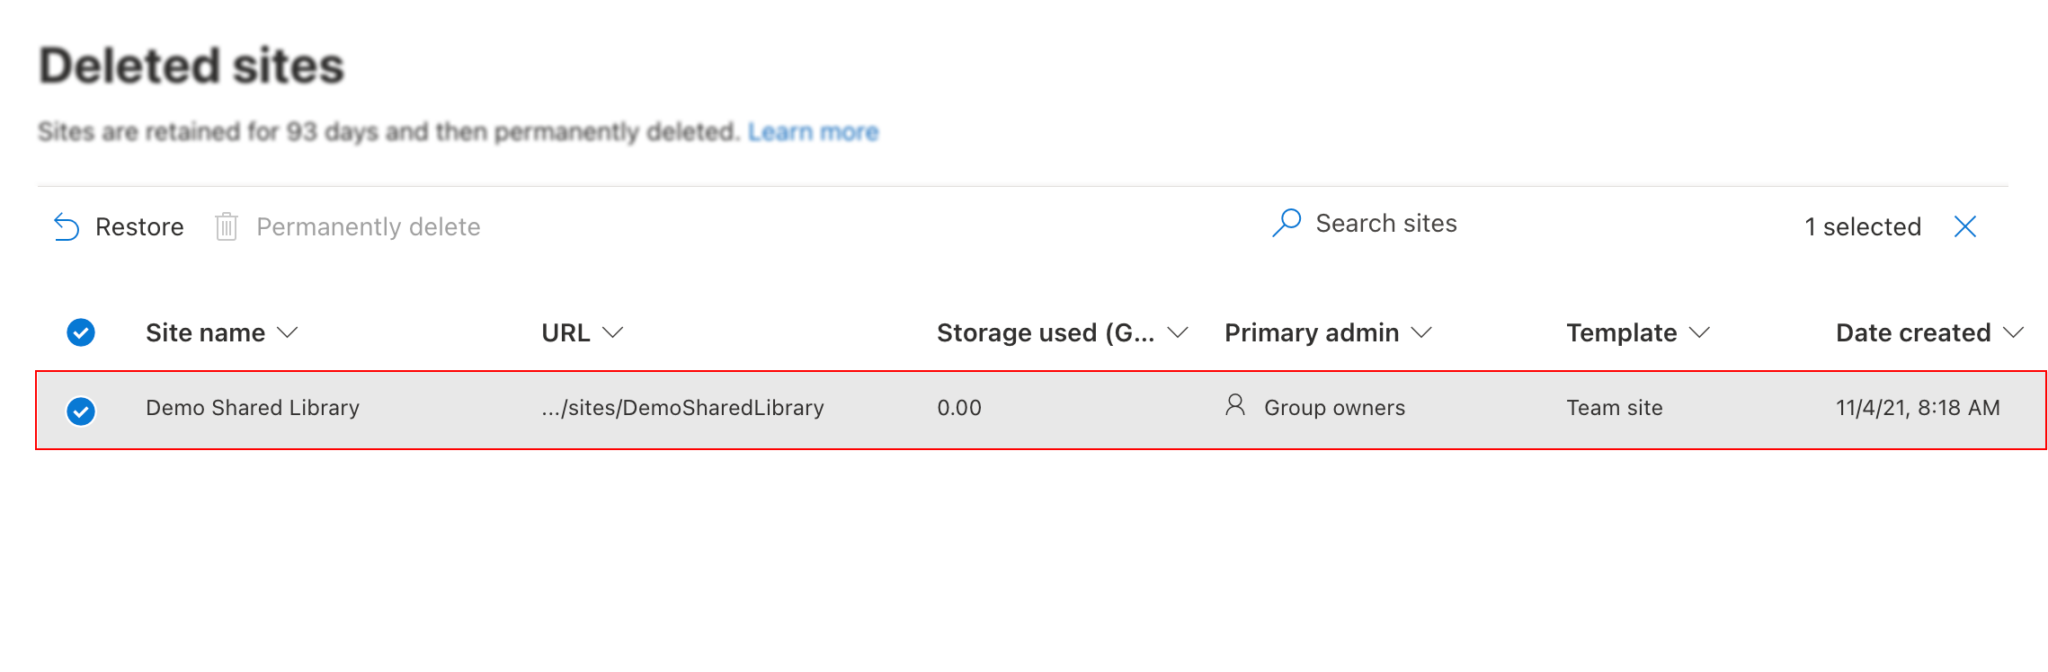Viewport: 2048px width, 672px height.
Task: Click the Restore button label
Action: [x=139, y=227]
